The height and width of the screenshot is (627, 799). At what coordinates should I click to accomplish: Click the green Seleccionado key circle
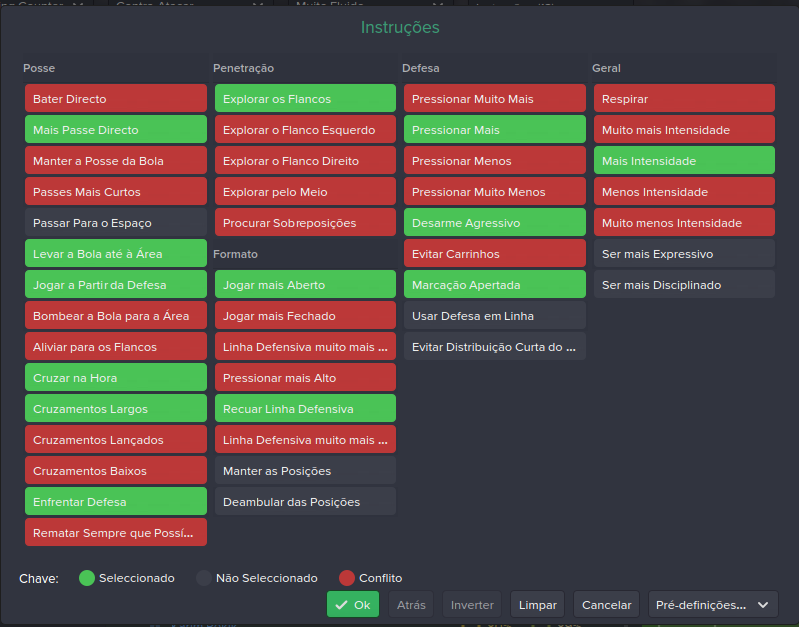87,578
